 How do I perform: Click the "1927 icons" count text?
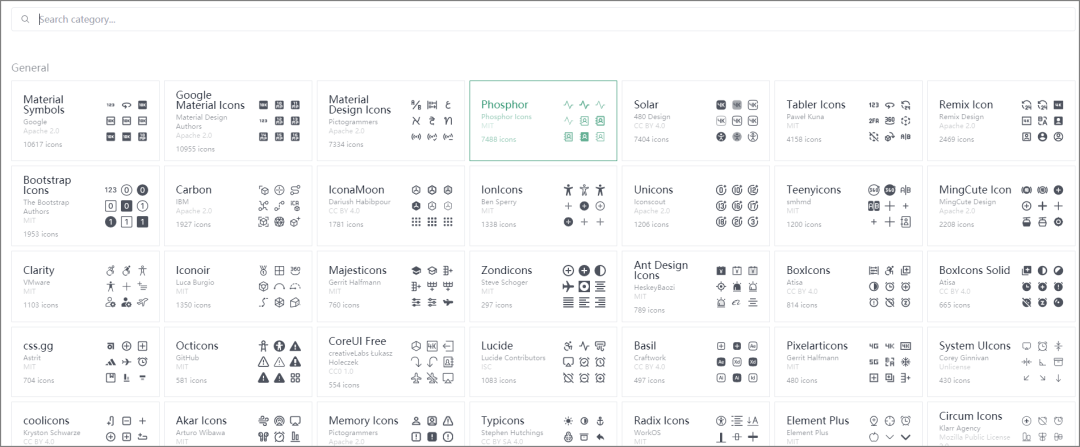pyautogui.click(x=193, y=225)
